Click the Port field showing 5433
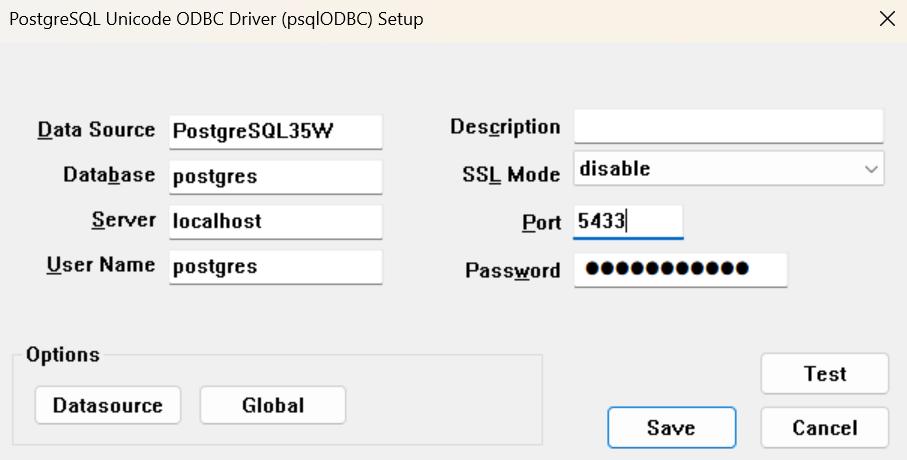907x460 pixels. click(628, 221)
